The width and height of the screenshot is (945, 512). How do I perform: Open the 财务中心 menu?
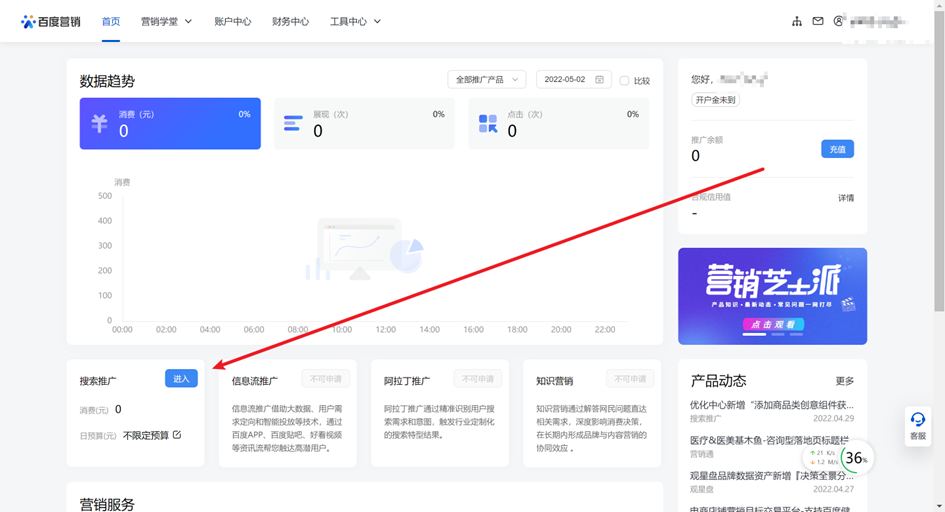tap(290, 22)
